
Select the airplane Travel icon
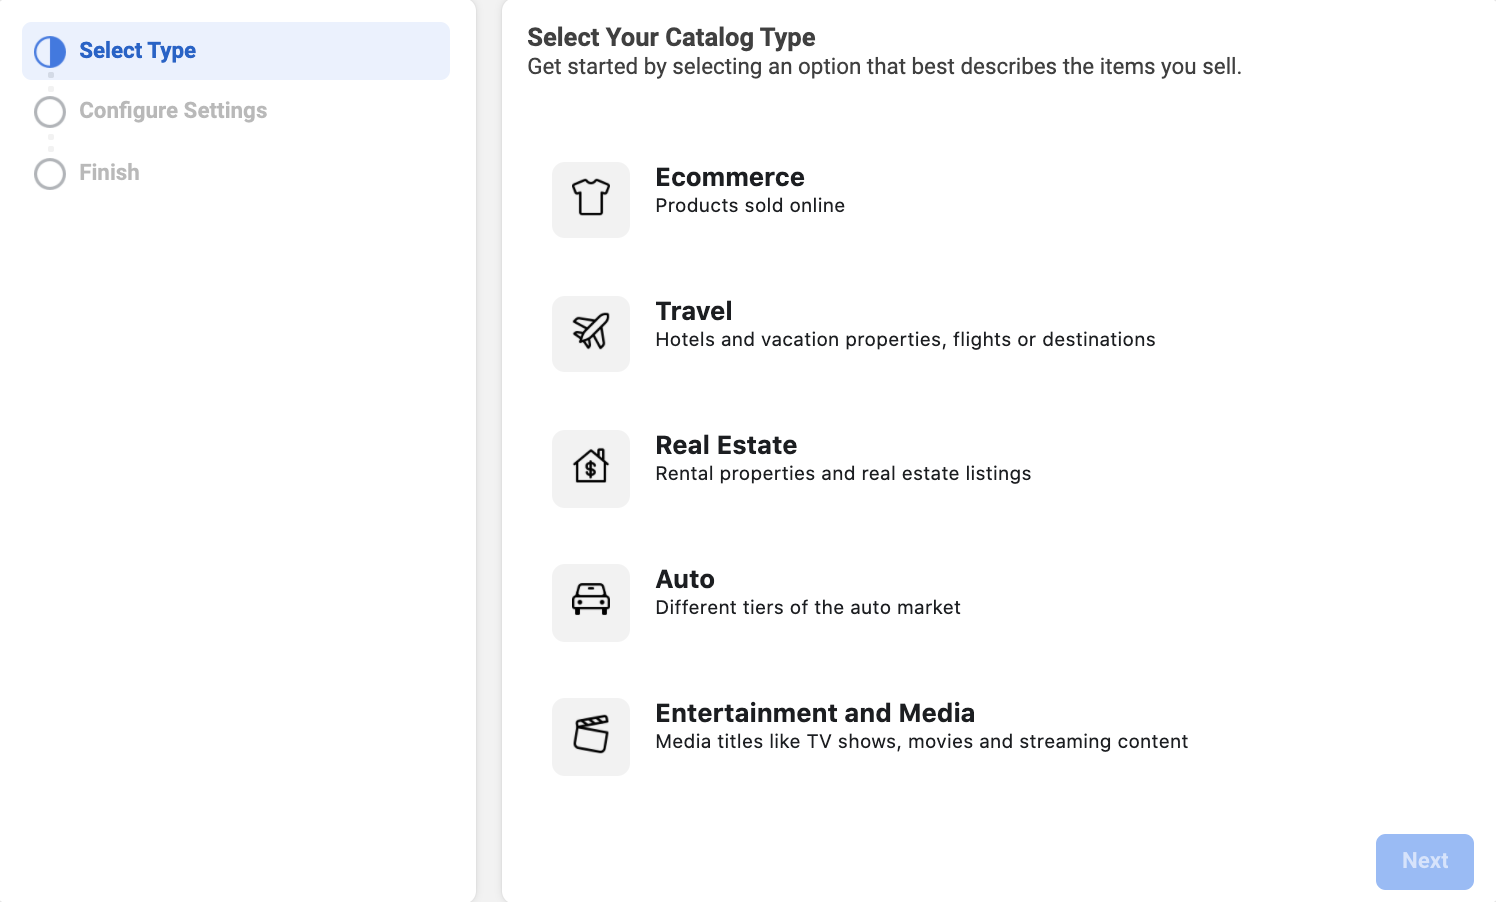[590, 333]
